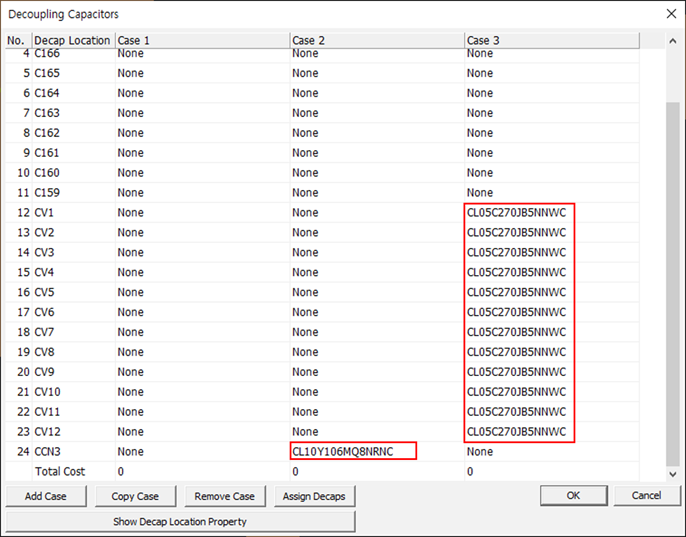
Task: Confirm with the OK button
Action: tap(573, 496)
